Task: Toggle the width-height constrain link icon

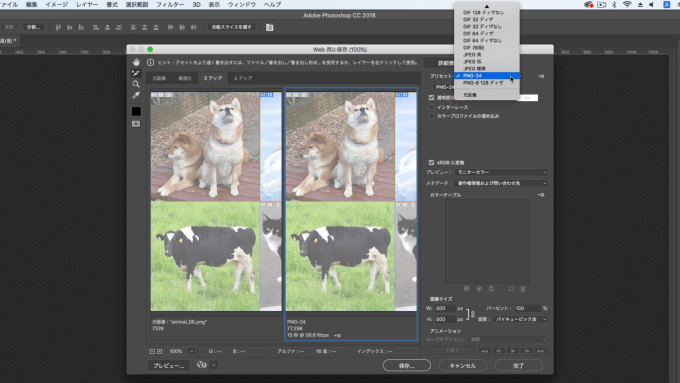Action: (x=473, y=314)
